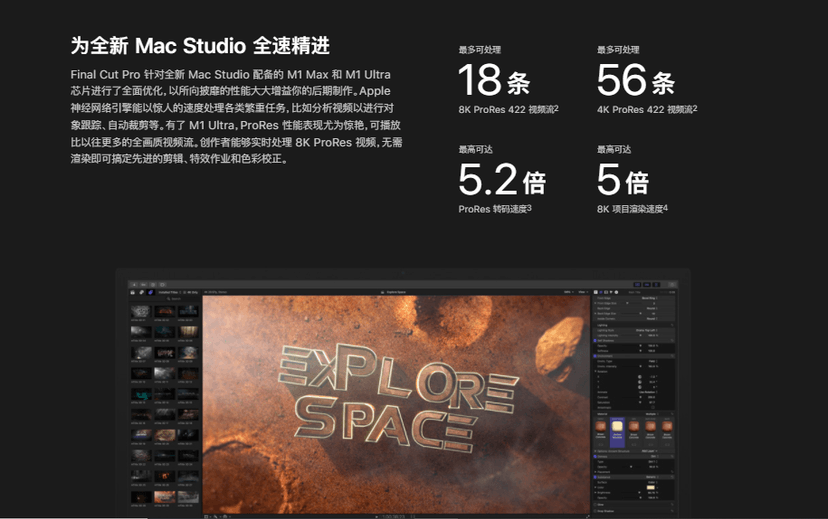Click the "5.2 倍" statistic
Screen dimensions: 828x519
point(502,180)
